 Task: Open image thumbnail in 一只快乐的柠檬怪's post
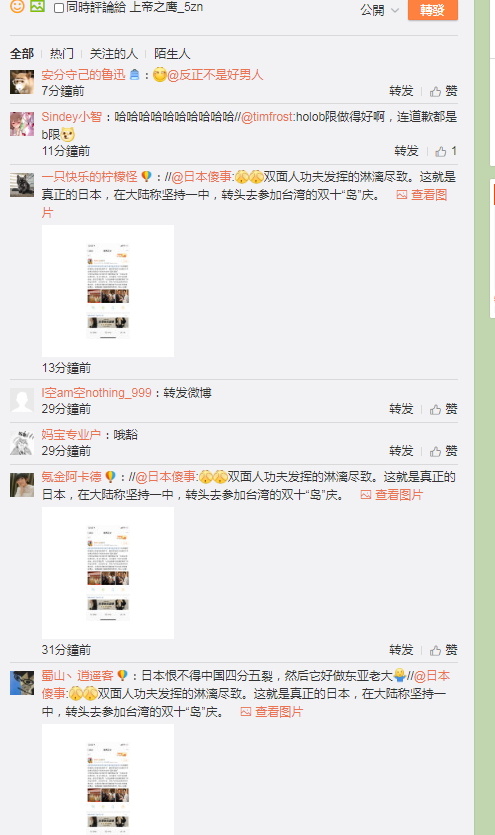(108, 291)
